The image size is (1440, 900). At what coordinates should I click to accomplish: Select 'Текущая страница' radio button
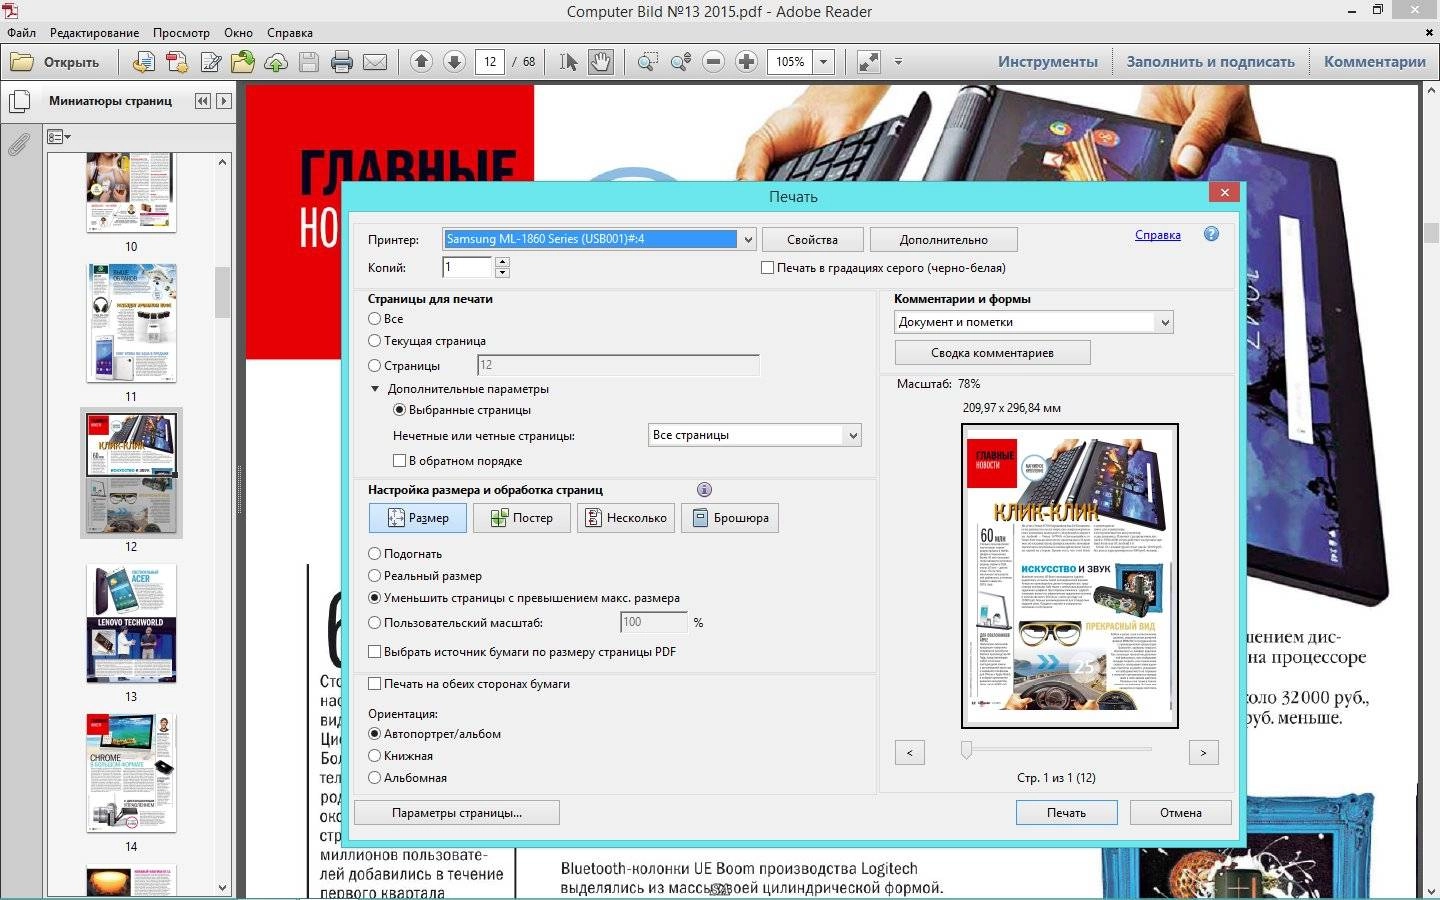375,341
